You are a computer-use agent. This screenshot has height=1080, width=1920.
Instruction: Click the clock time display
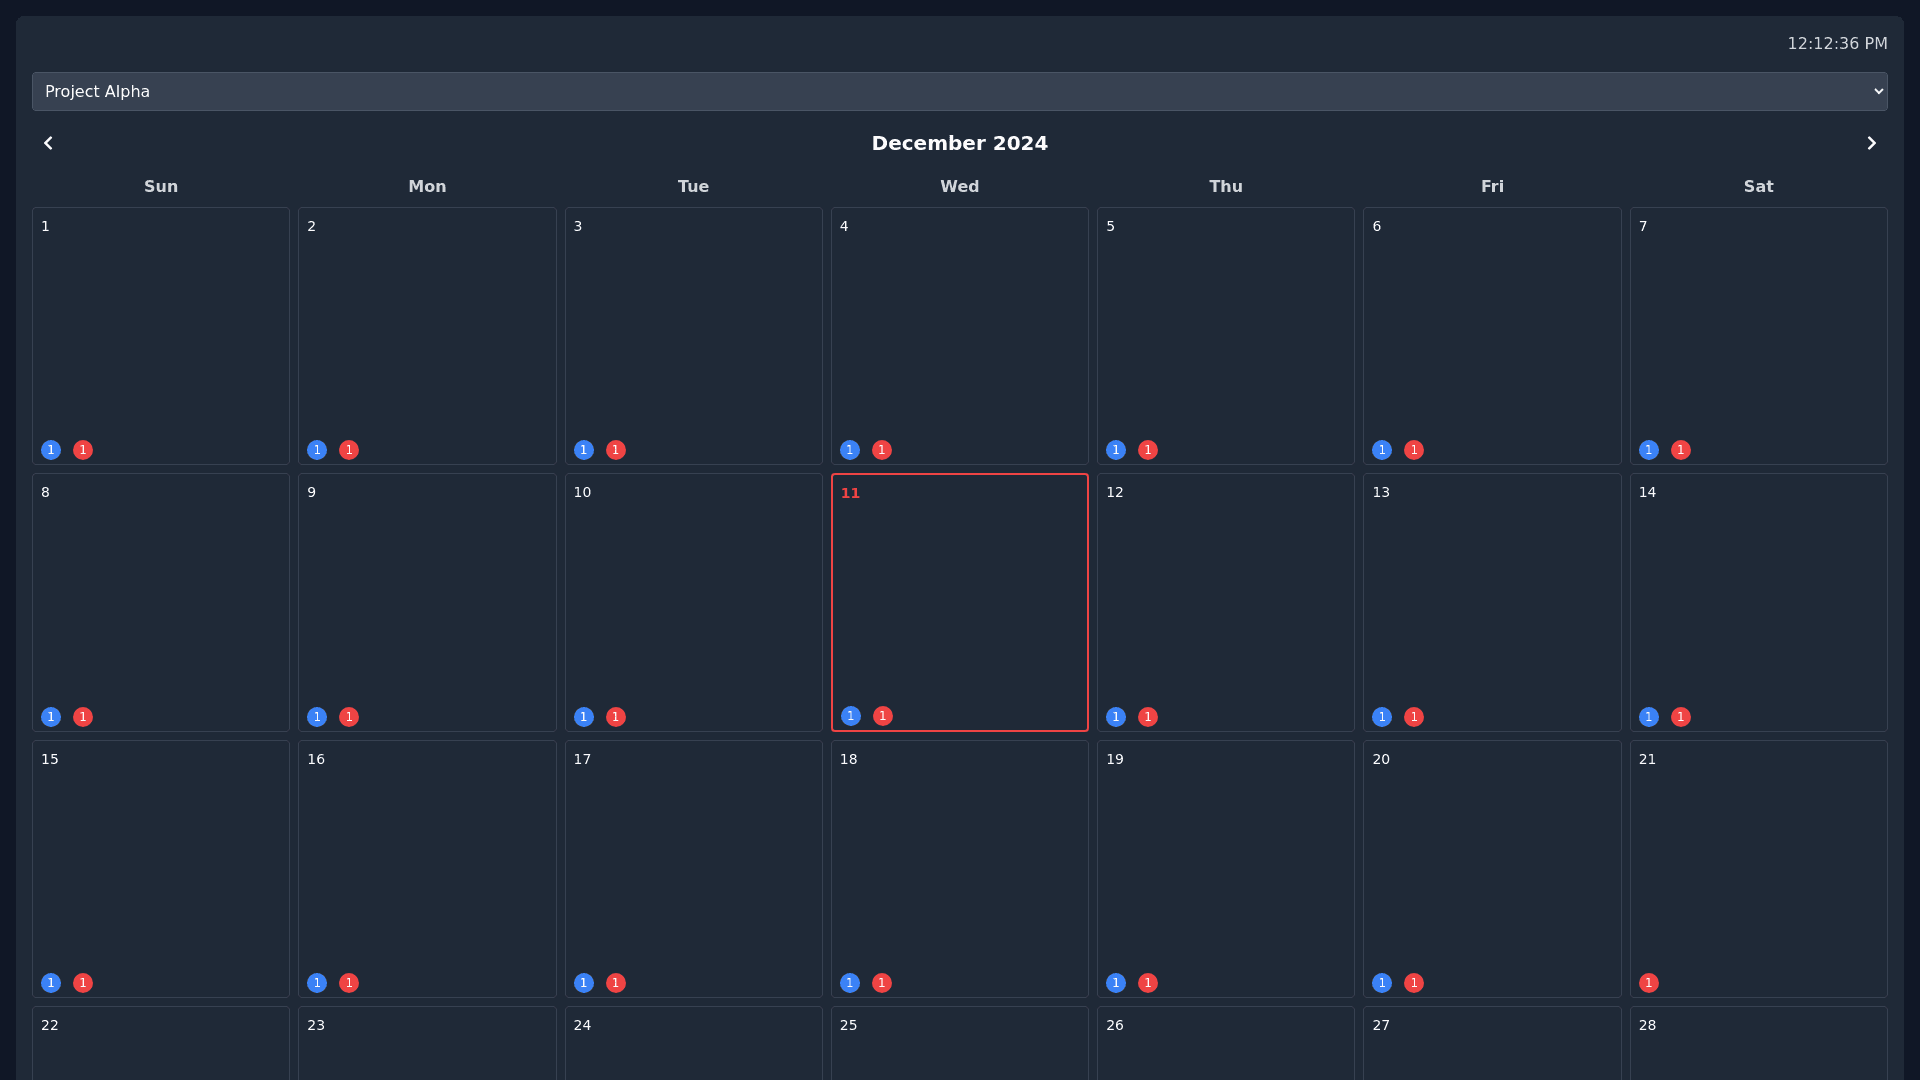(x=1836, y=43)
